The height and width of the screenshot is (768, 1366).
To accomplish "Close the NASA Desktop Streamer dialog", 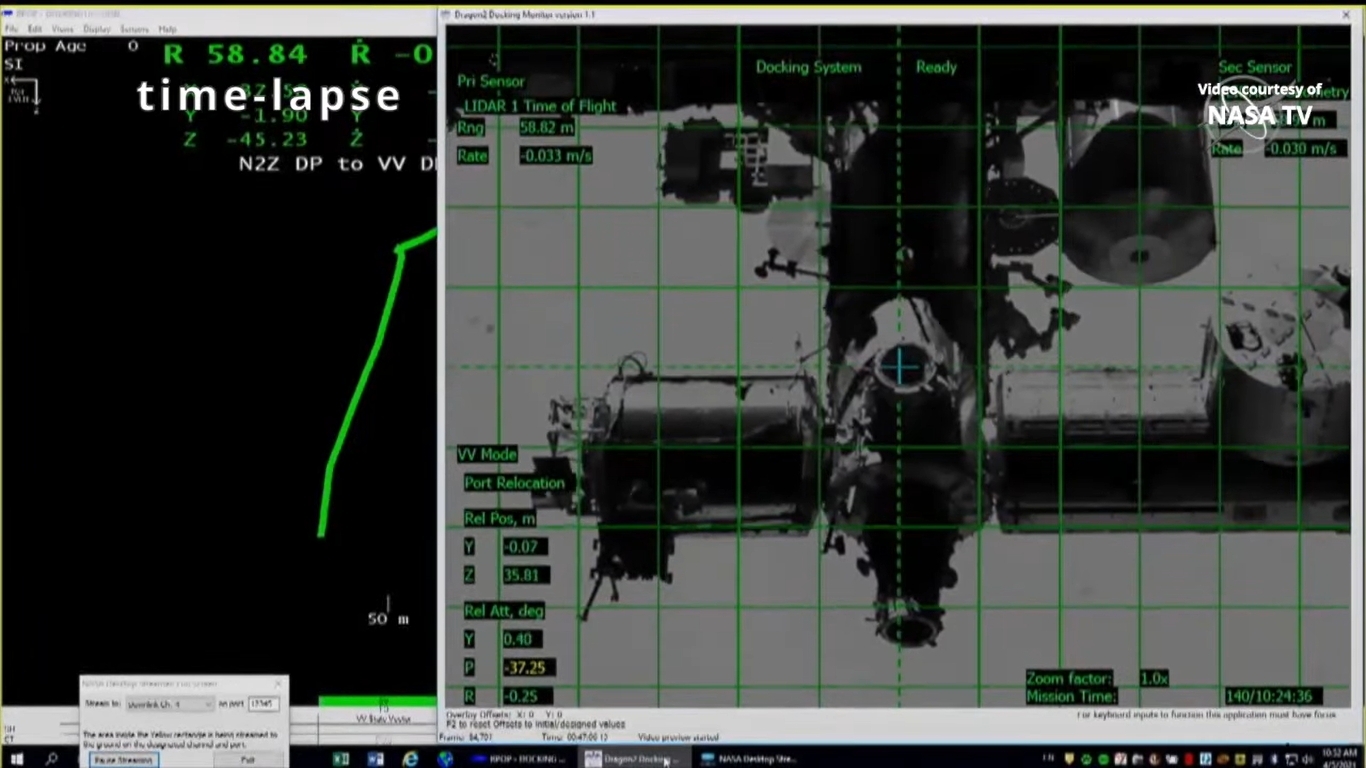I will (x=277, y=684).
